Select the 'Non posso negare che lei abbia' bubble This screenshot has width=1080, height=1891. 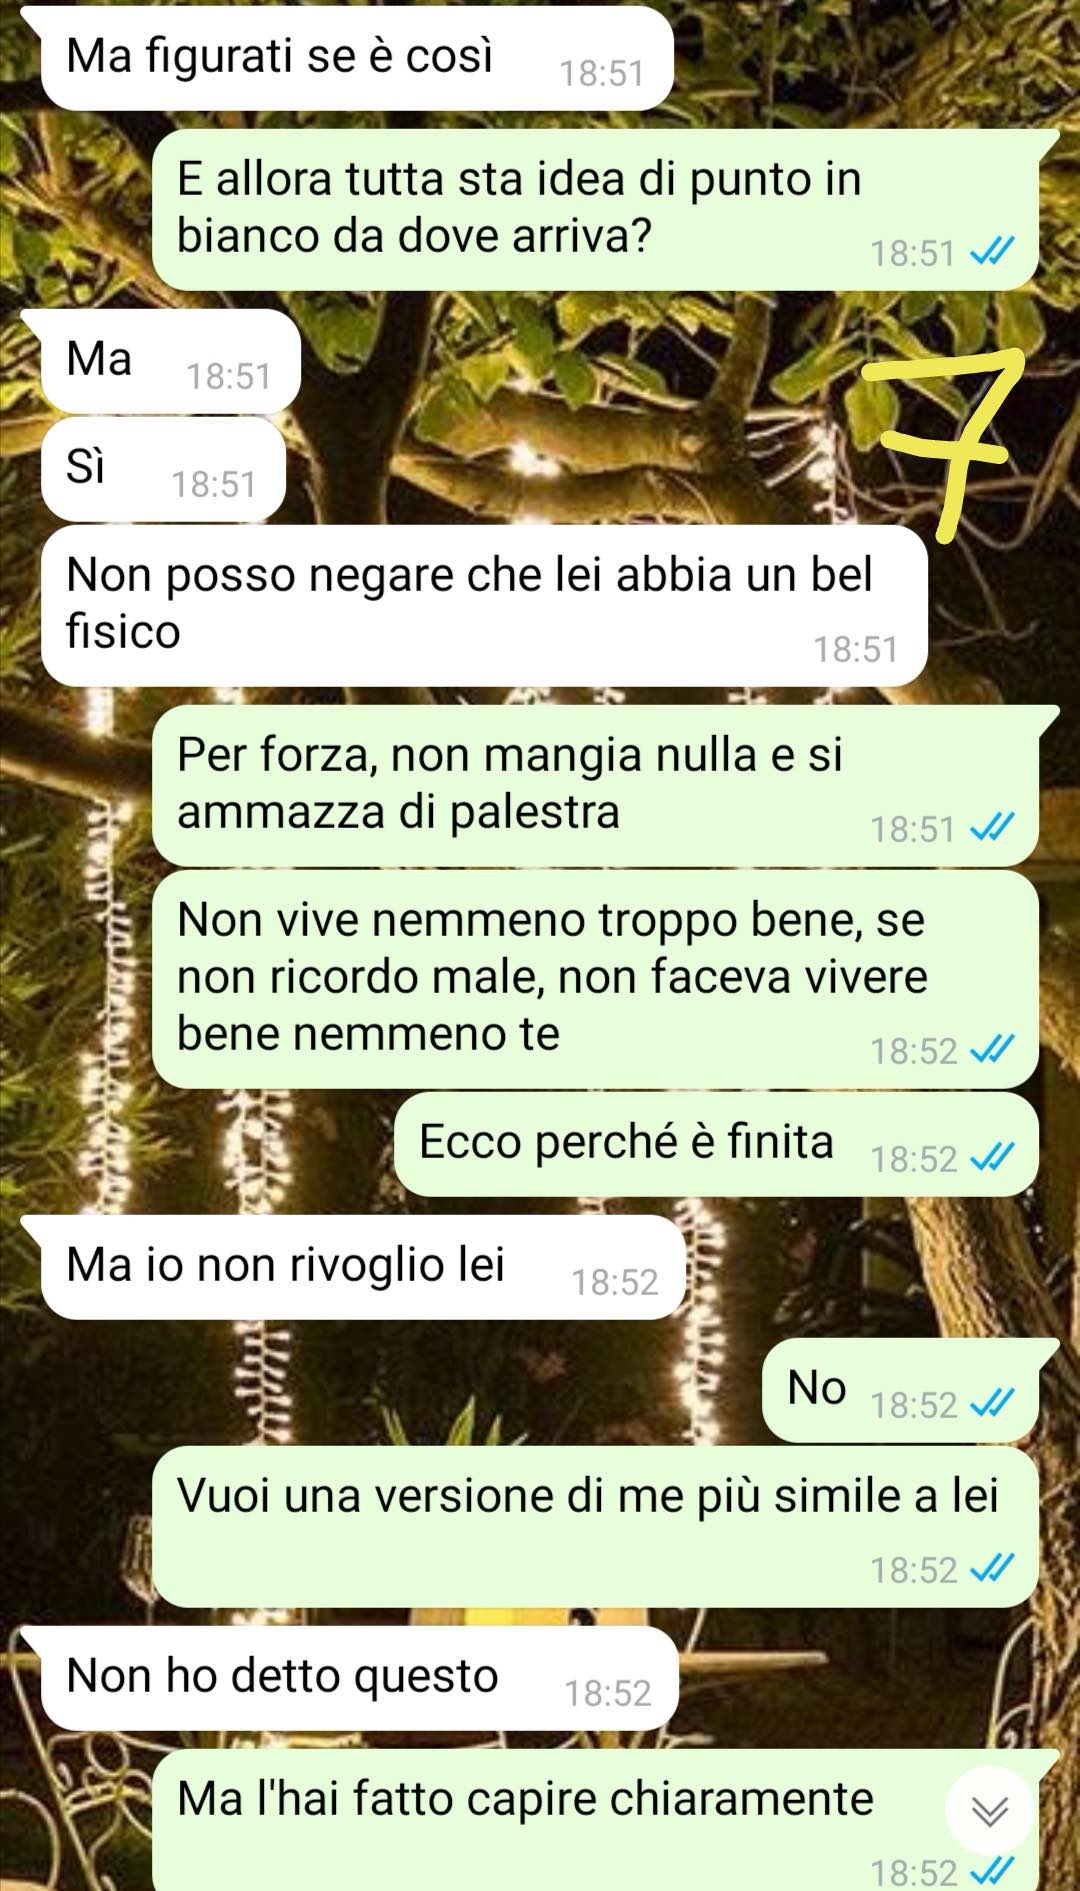pyautogui.click(x=484, y=605)
